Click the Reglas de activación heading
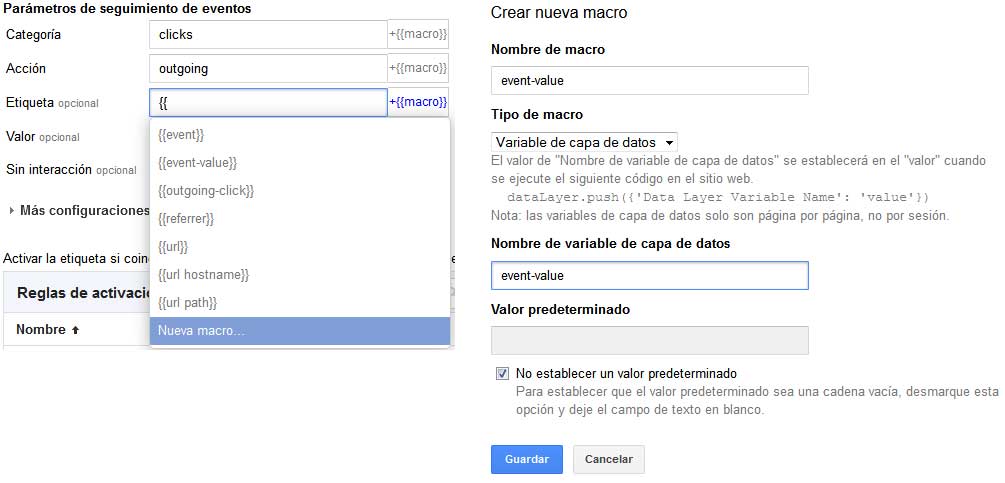Screen dimensions: 1005x483 83,293
